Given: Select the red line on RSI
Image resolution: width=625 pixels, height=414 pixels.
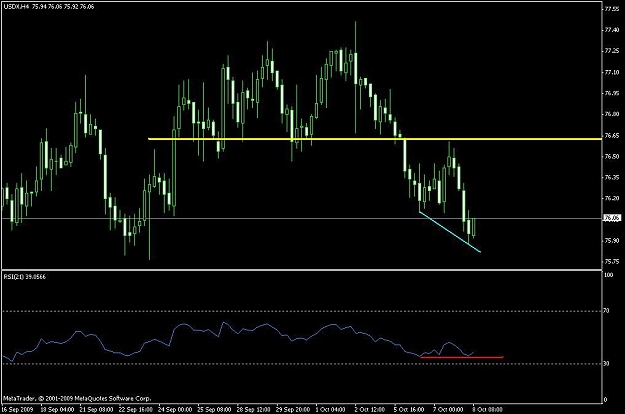Looking at the screenshot, I should click(462, 357).
